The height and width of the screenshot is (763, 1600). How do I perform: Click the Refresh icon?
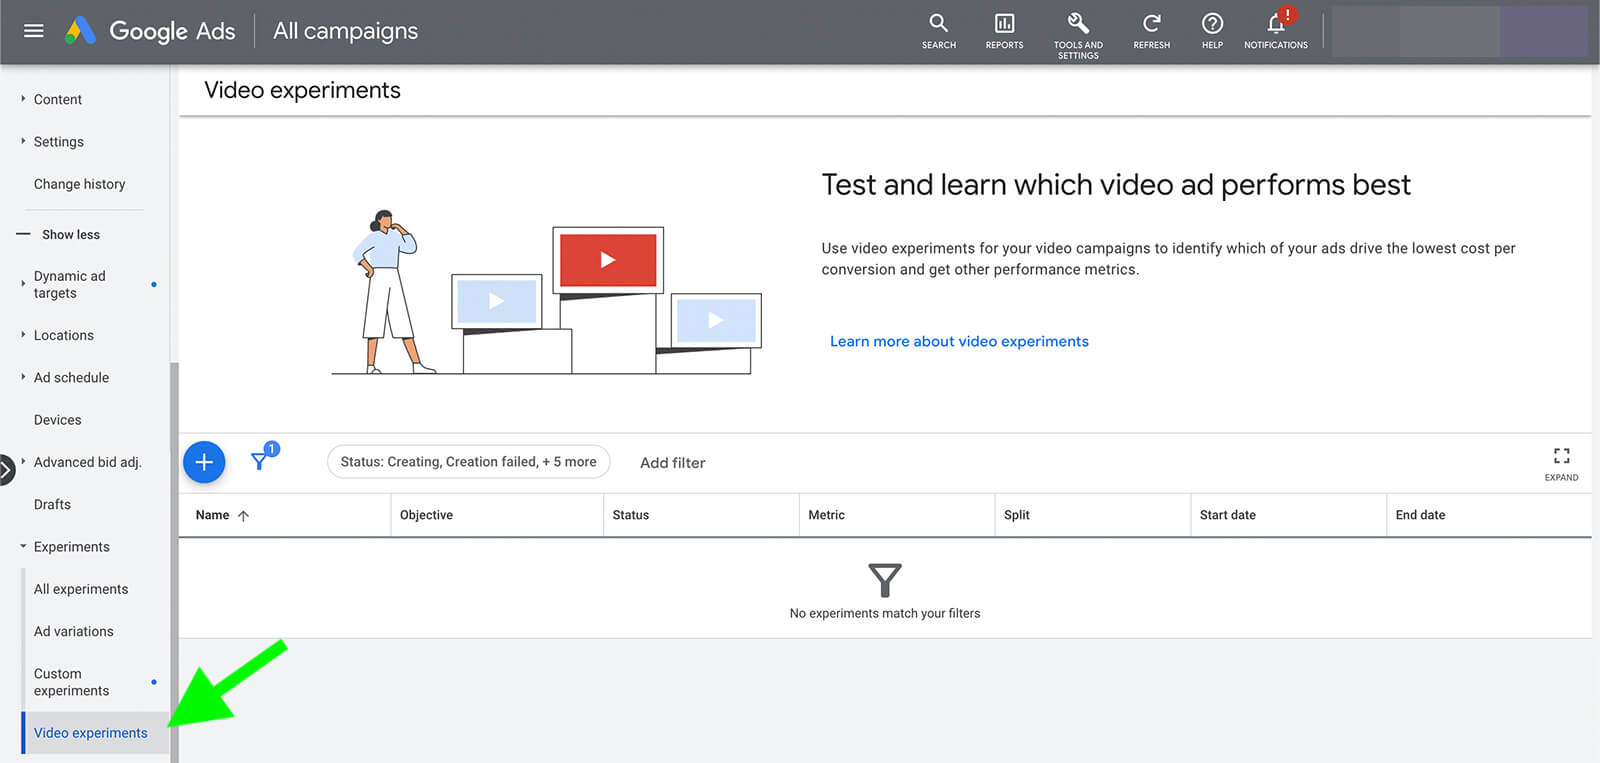click(1151, 31)
